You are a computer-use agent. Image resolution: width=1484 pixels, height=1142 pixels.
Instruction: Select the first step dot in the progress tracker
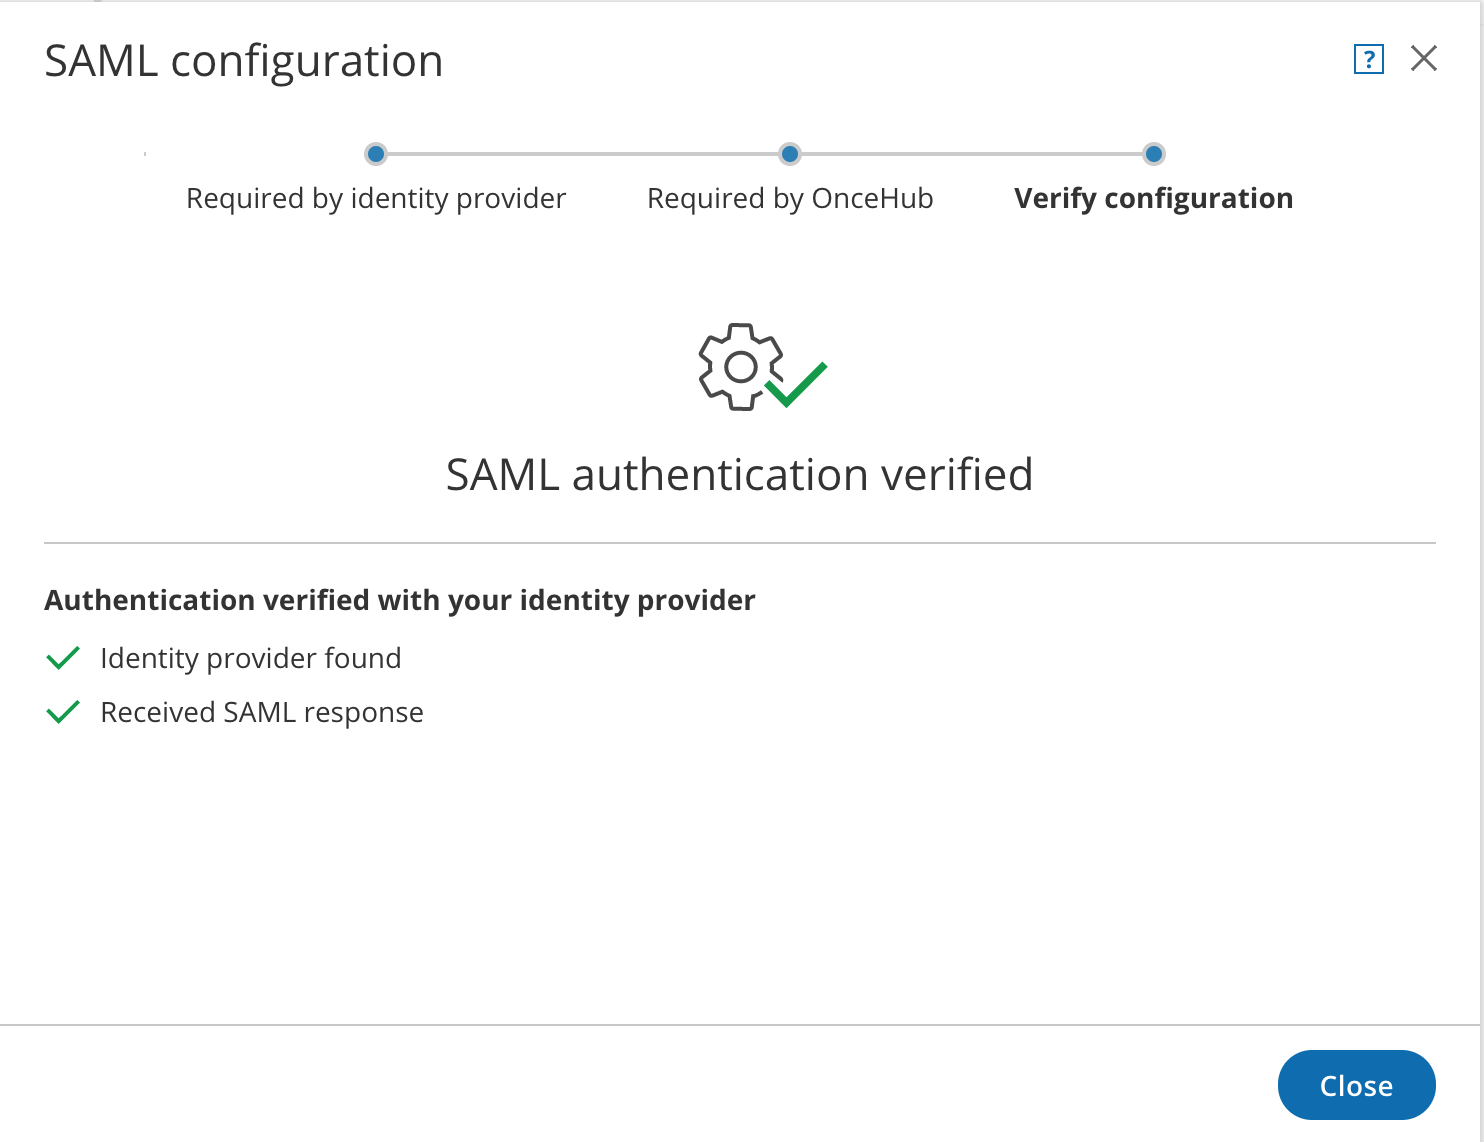pos(376,154)
